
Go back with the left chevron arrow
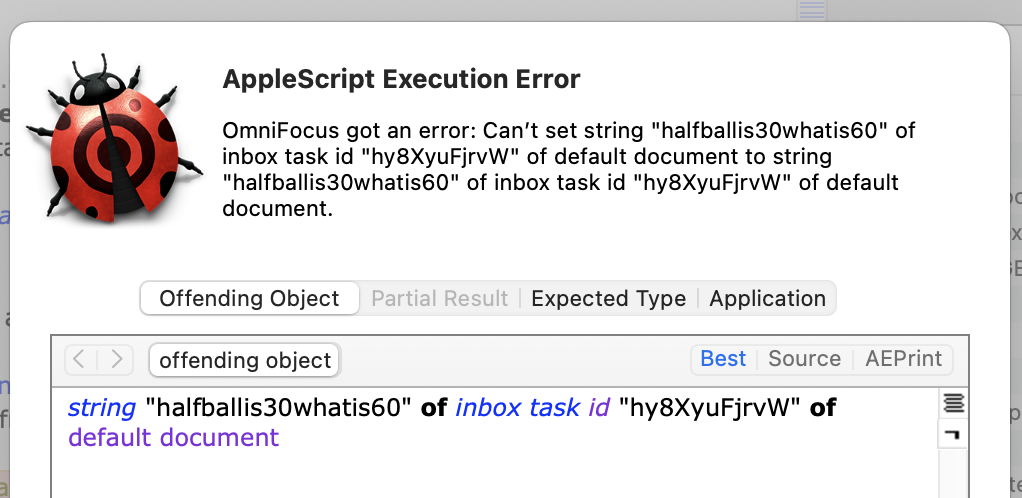pos(80,359)
